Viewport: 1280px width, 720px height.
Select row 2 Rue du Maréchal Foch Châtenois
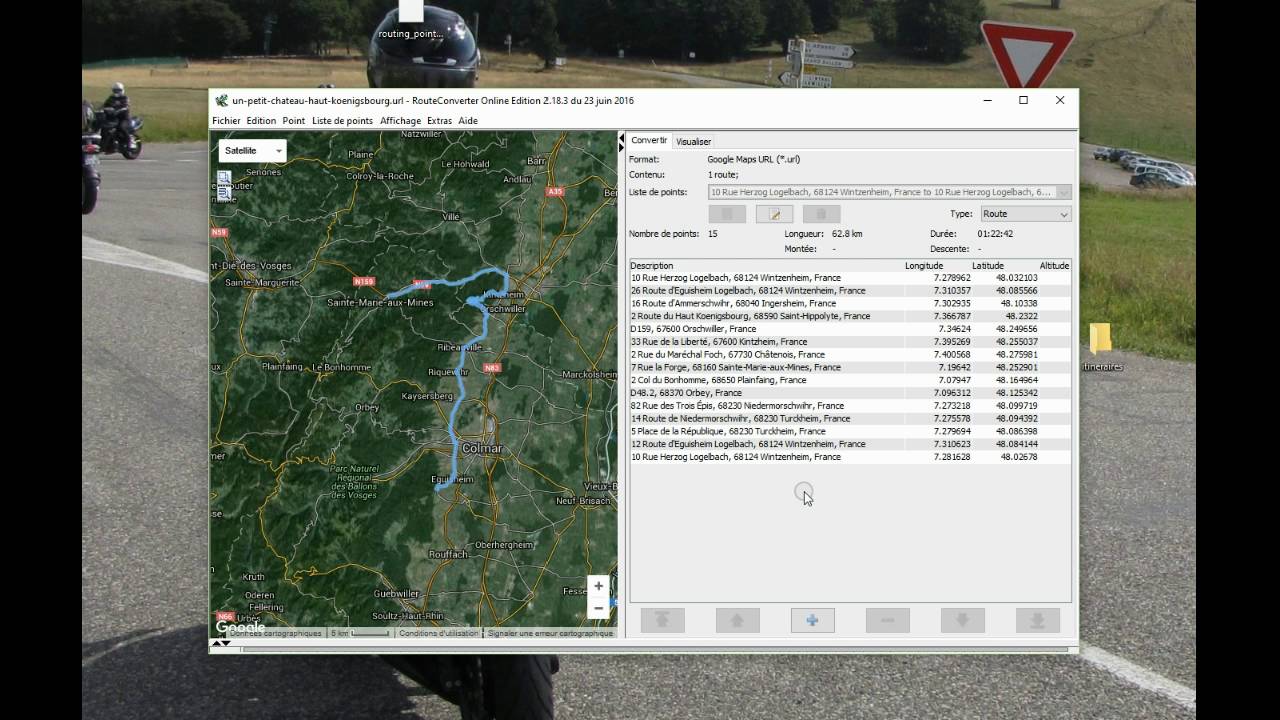coord(850,354)
